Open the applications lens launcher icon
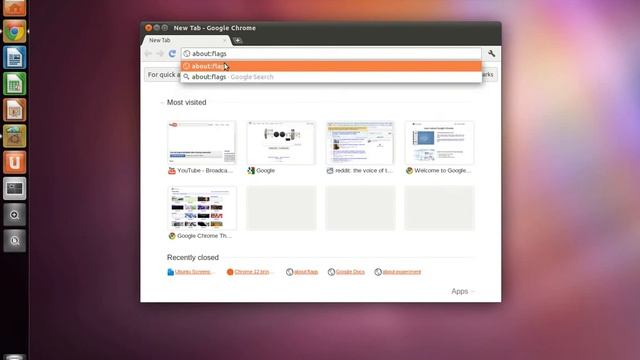The image size is (640, 360). coord(15,215)
